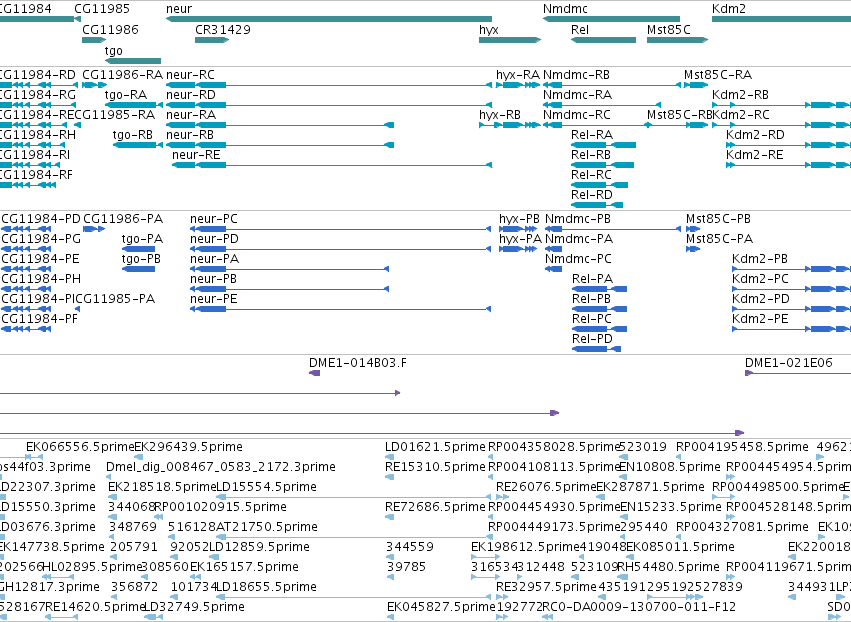Select transcript Rel-RD
Screen dimensions: 851x622
pyautogui.click(x=597, y=205)
